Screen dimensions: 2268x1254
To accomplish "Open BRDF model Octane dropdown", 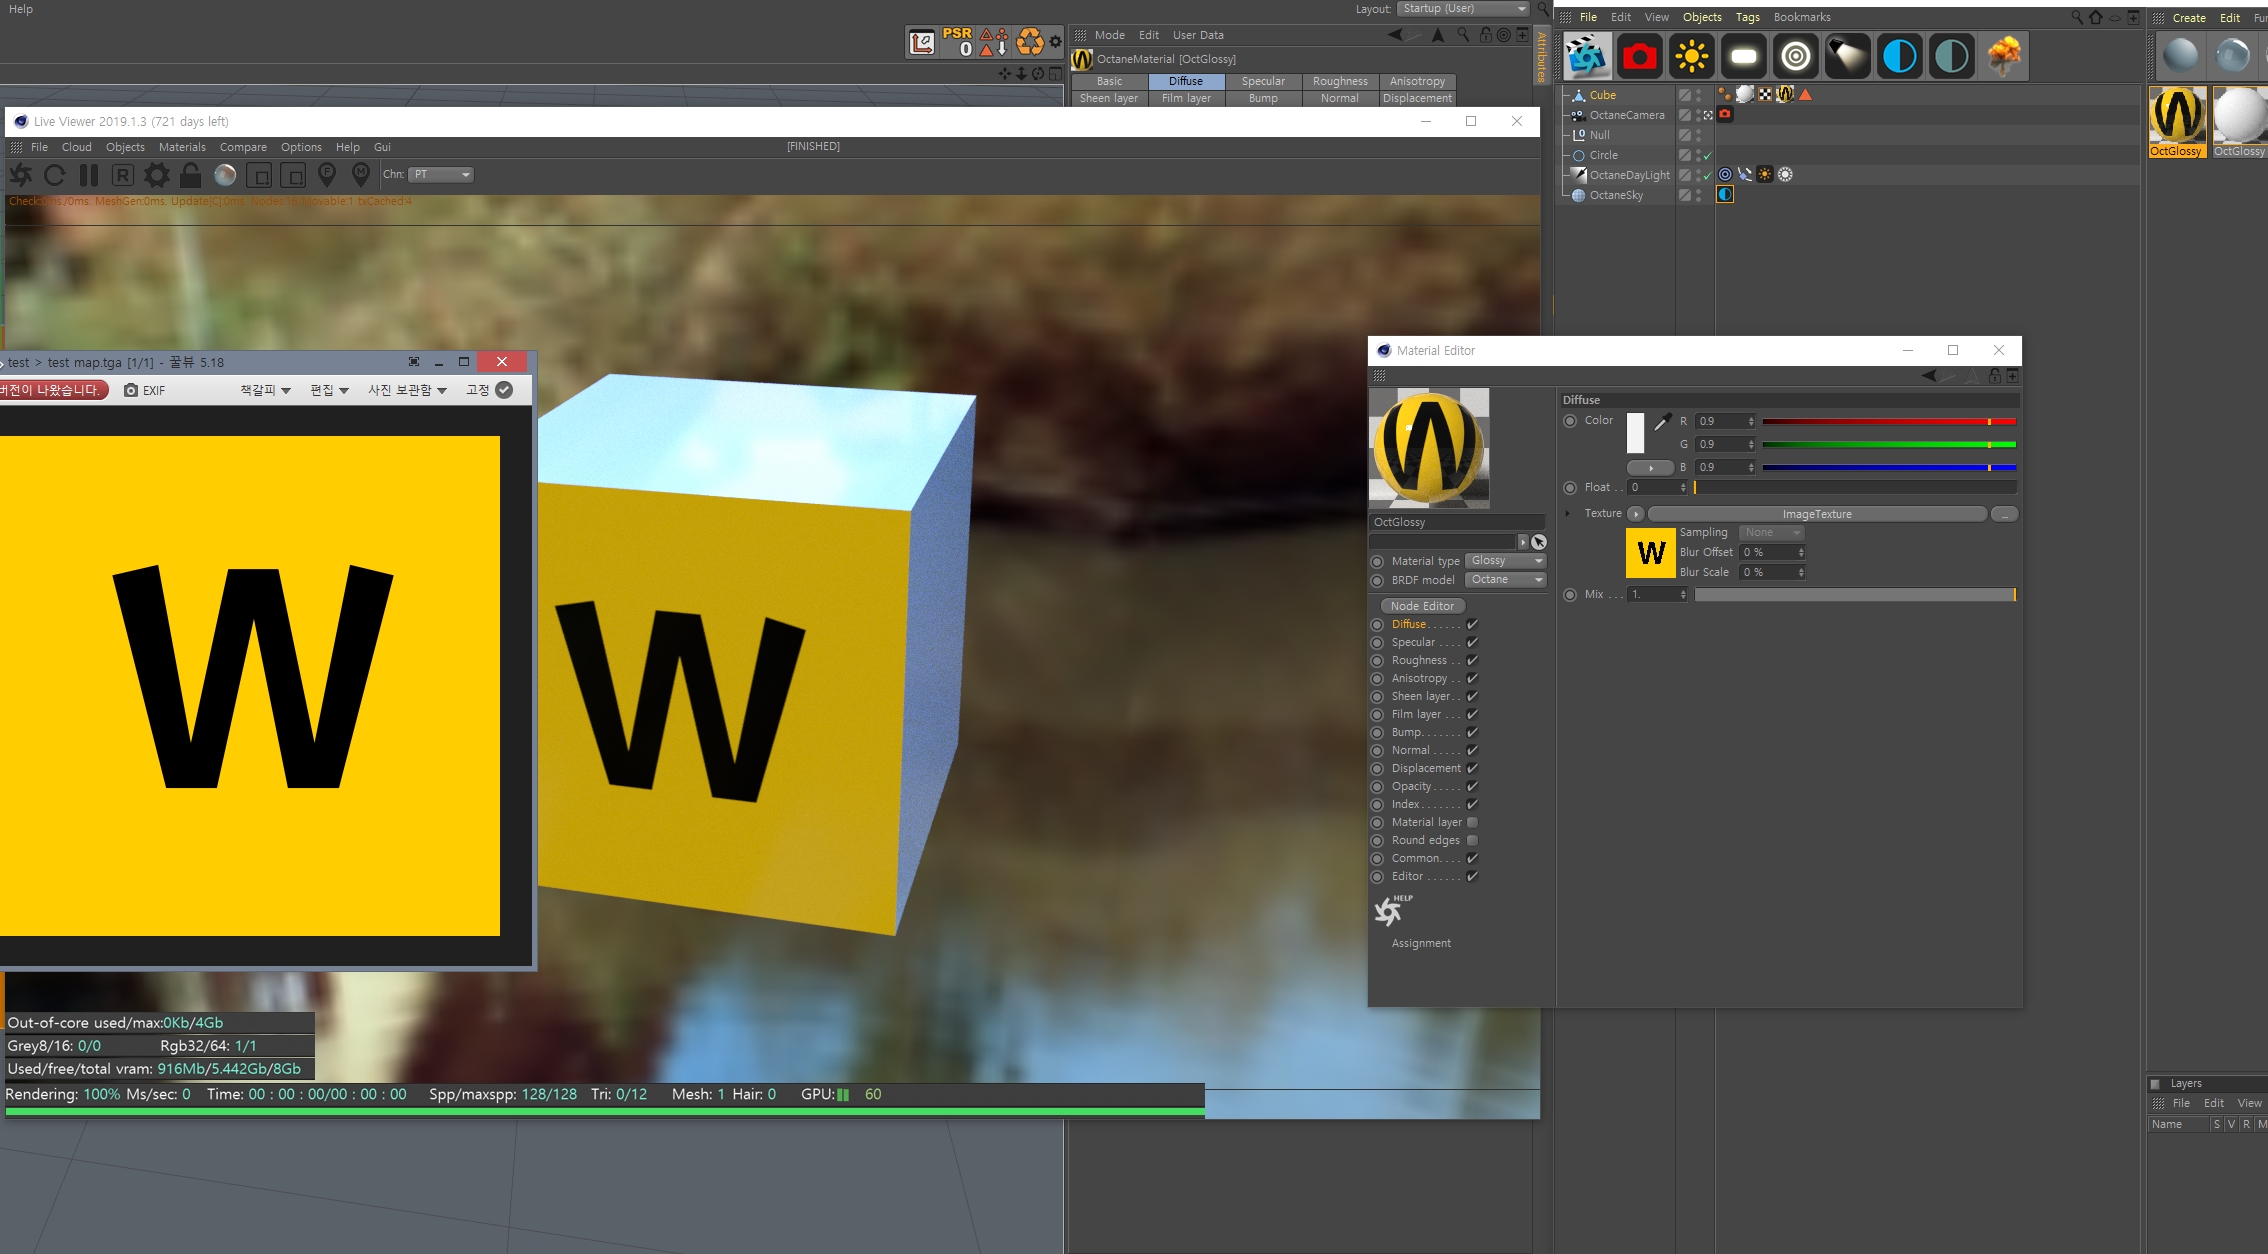I will click(1506, 580).
